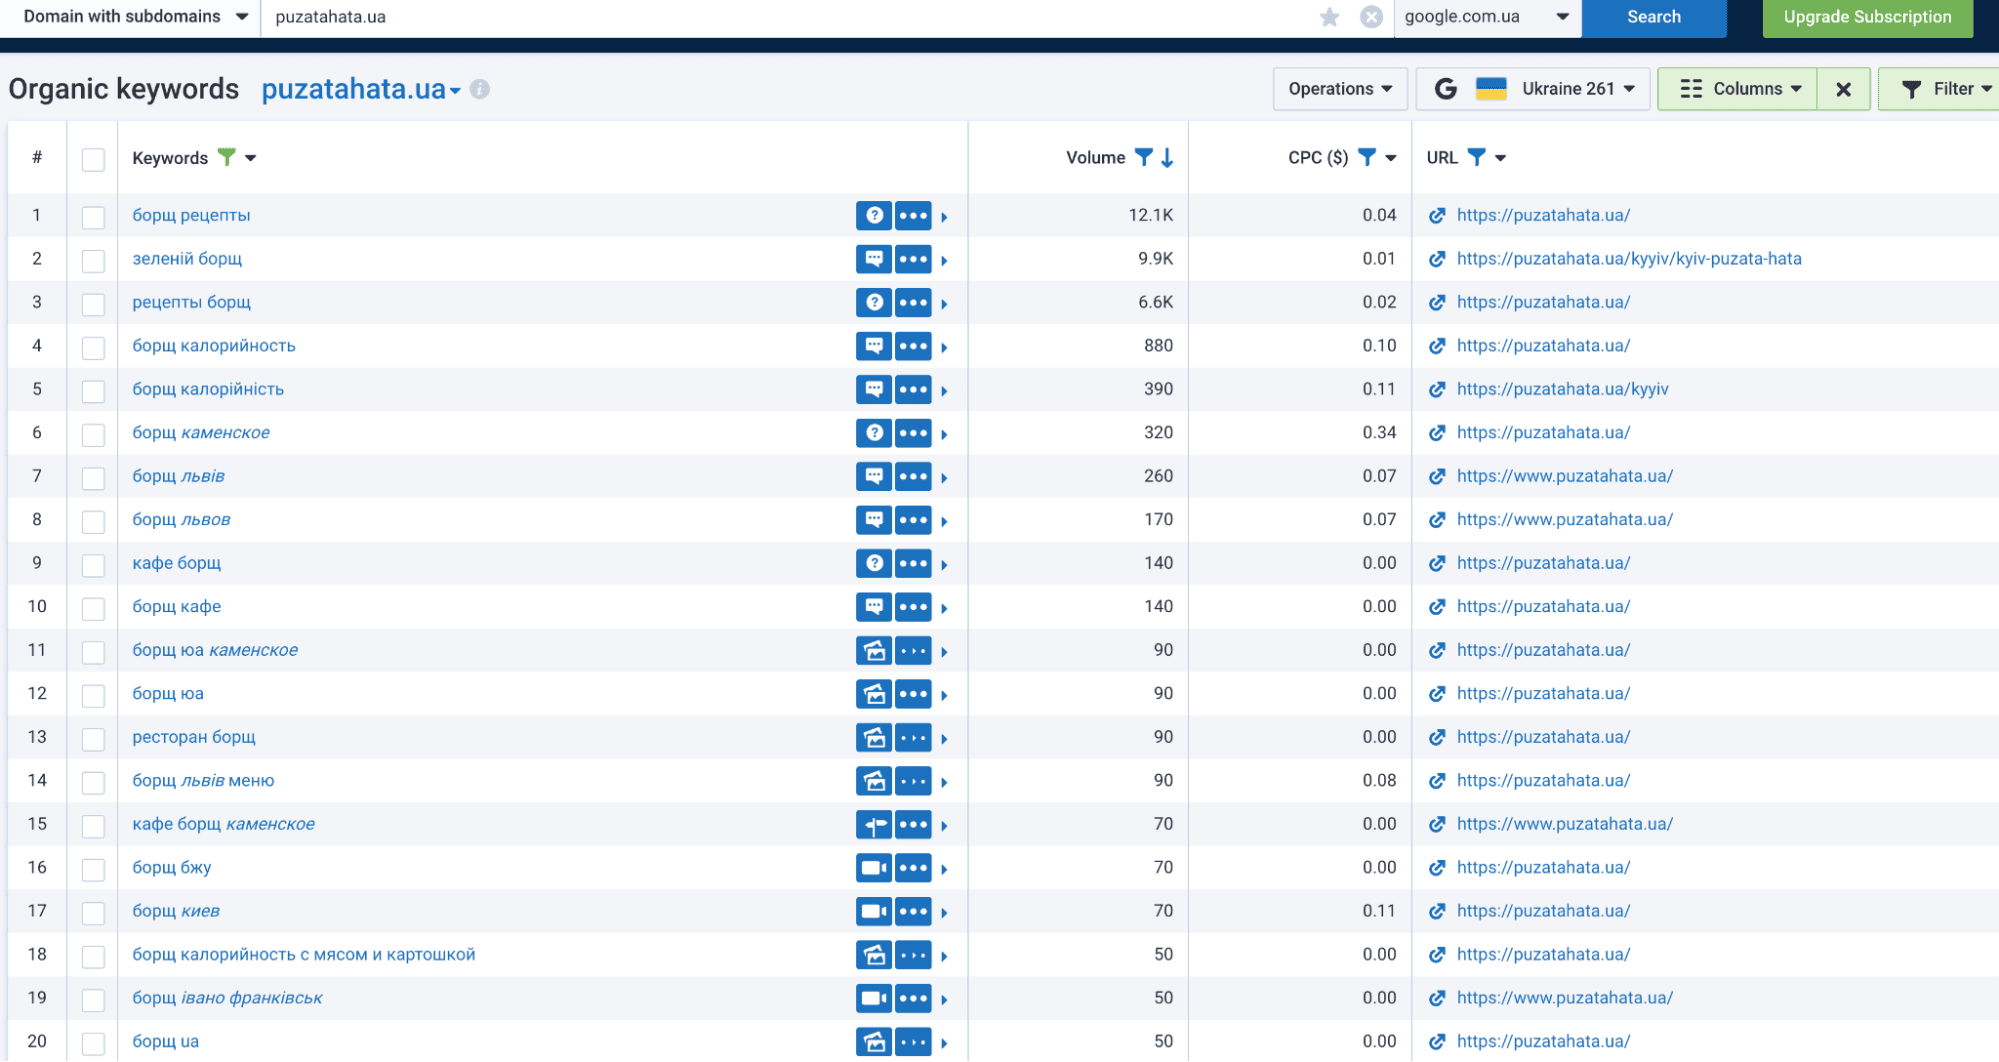Click three-dots icon for кафе борщ row
This screenshot has width=1999, height=1062.
tap(913, 563)
